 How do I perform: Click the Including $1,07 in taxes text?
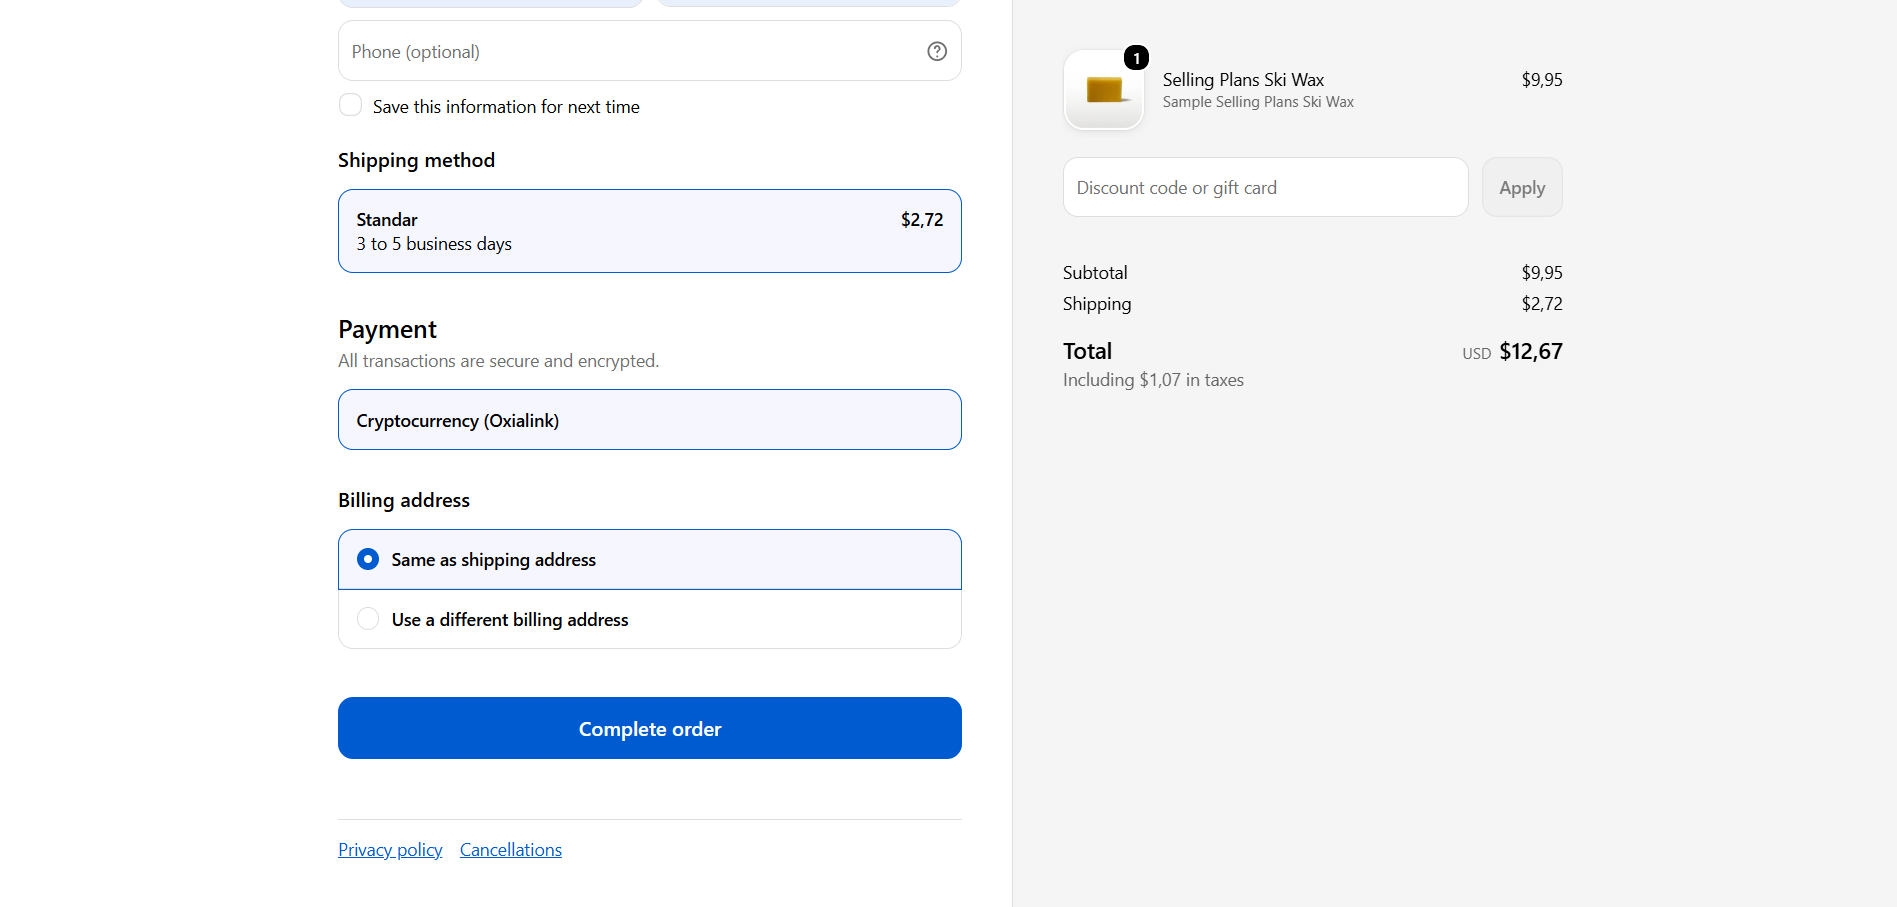pyautogui.click(x=1153, y=380)
